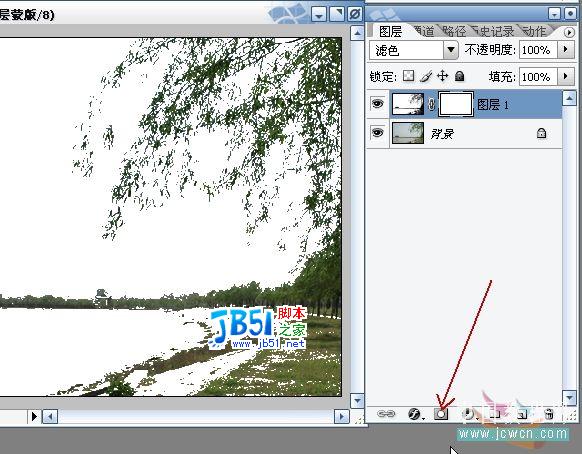Viewport: 582px width, 454px height.
Task: Click document vertical scroll down arrow
Action: point(357,401)
